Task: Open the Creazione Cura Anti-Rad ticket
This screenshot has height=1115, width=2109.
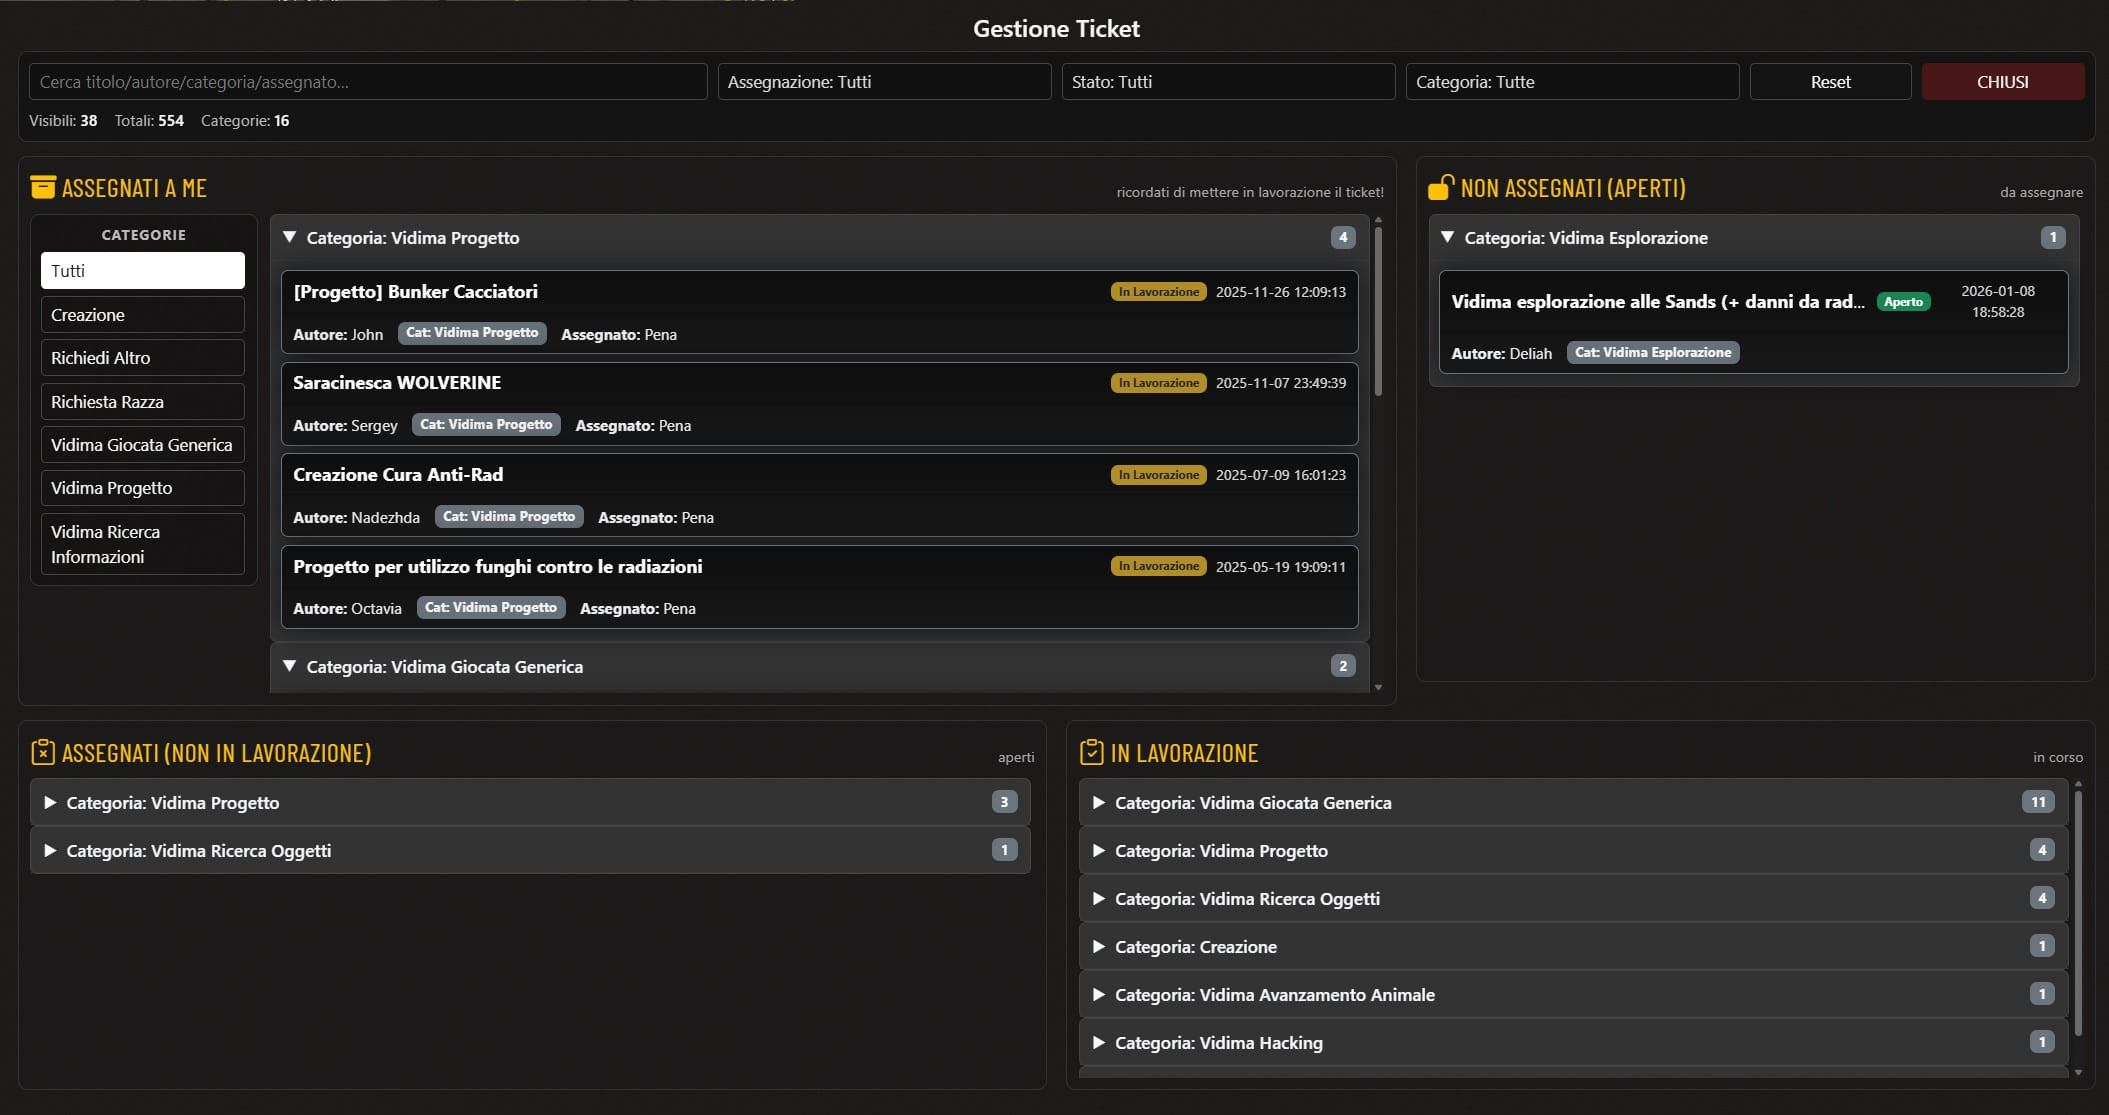Action: (x=819, y=495)
